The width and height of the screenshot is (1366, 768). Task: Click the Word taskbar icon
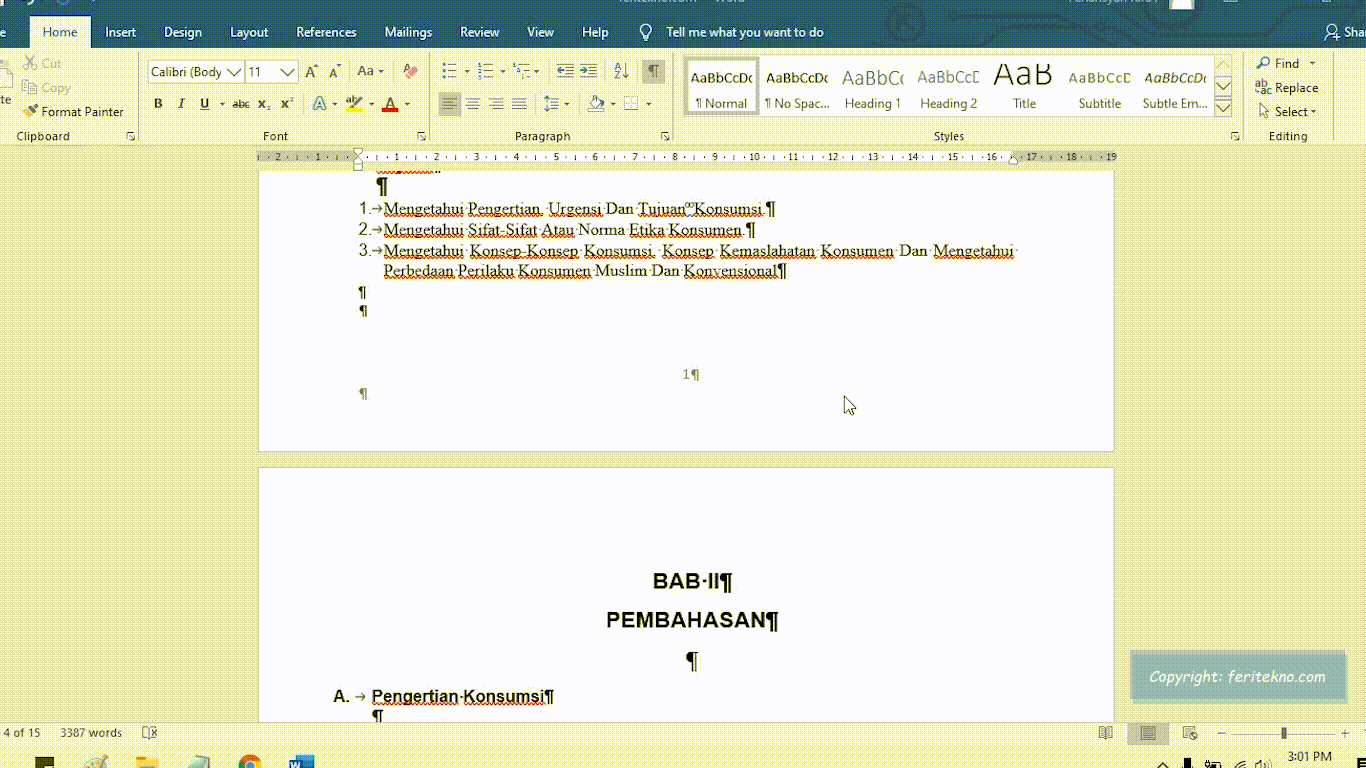click(301, 762)
